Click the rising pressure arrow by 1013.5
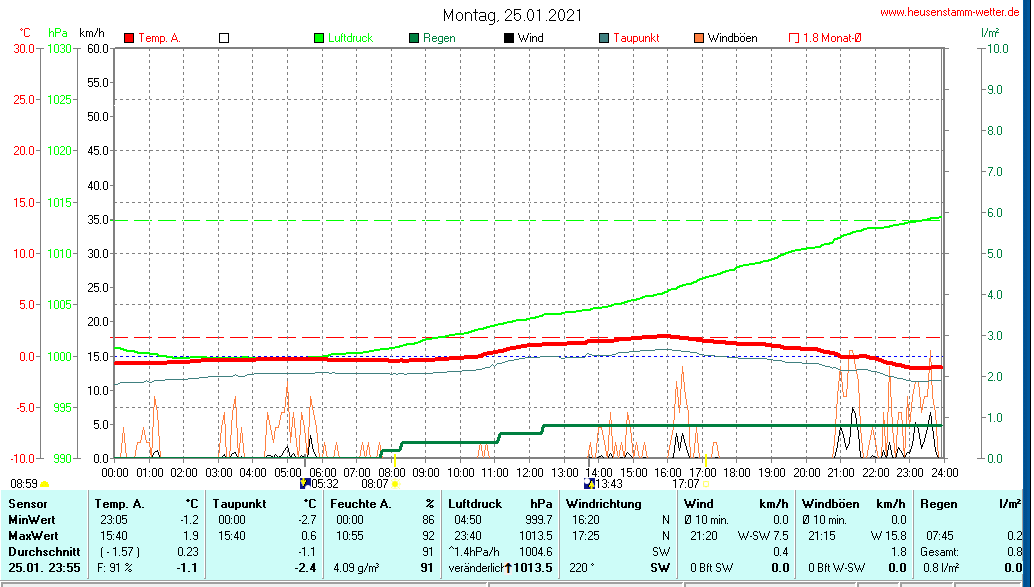 (508, 568)
